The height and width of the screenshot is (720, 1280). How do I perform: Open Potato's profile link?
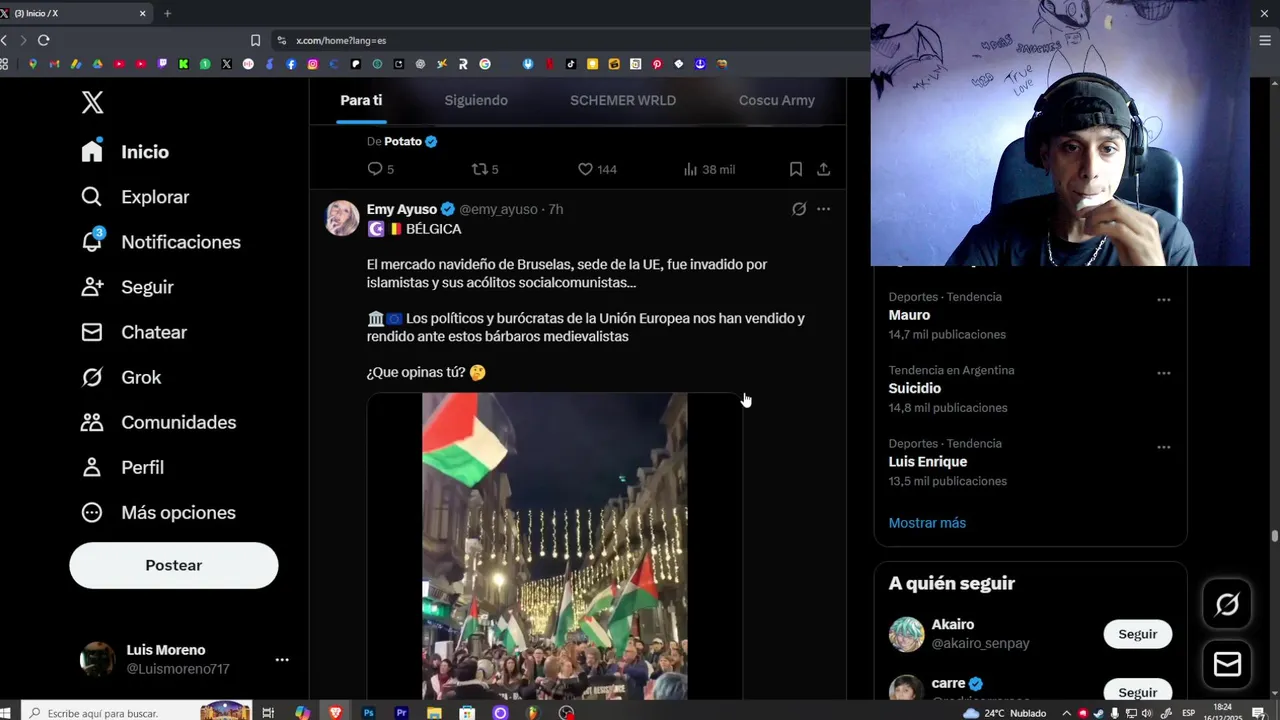tap(403, 141)
